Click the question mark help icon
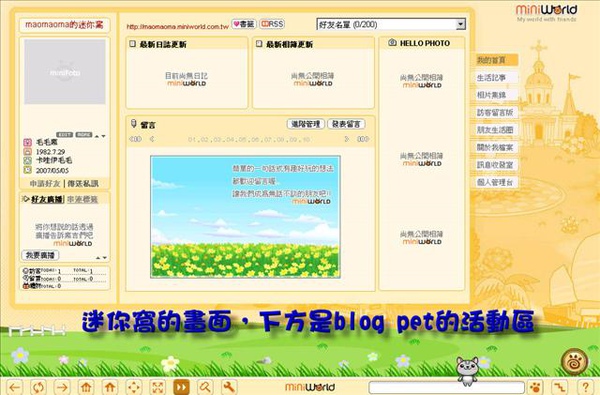This screenshot has width=600, height=395. pyautogui.click(x=585, y=387)
